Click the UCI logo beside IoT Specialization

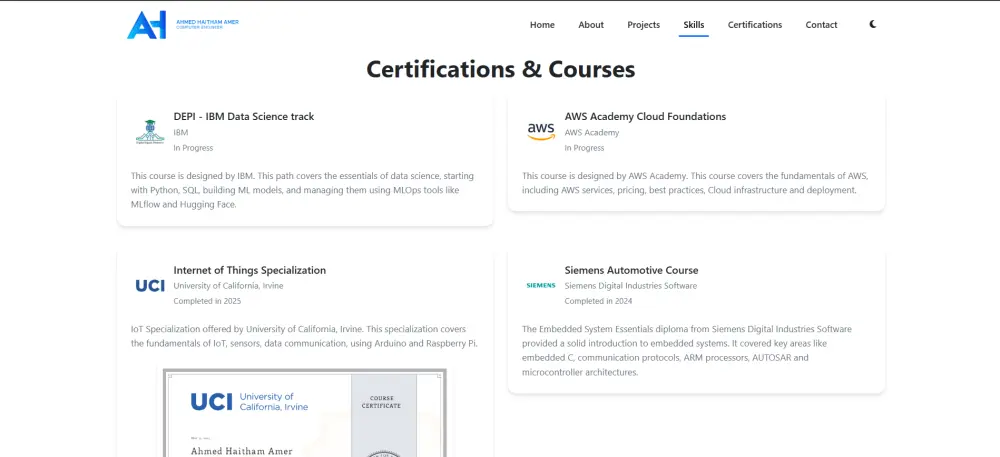click(x=150, y=286)
